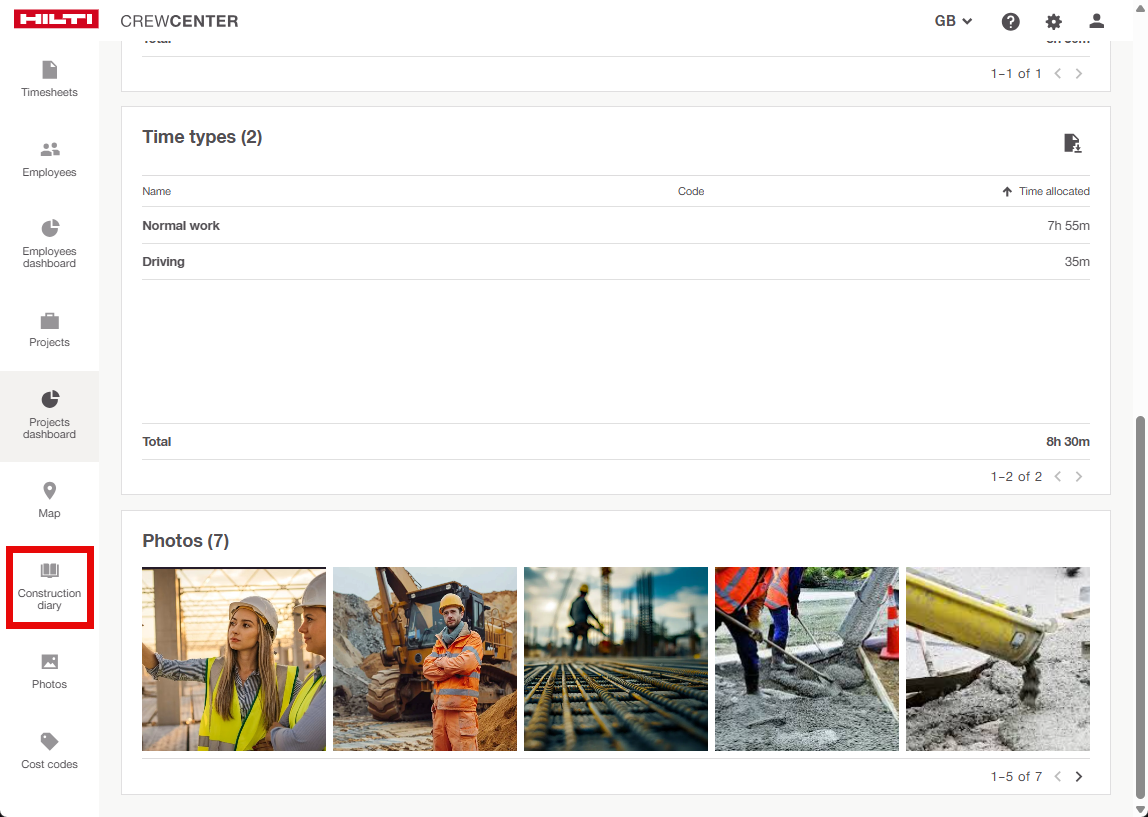The width and height of the screenshot is (1148, 817).
Task: Open the user account menu
Action: (1096, 21)
